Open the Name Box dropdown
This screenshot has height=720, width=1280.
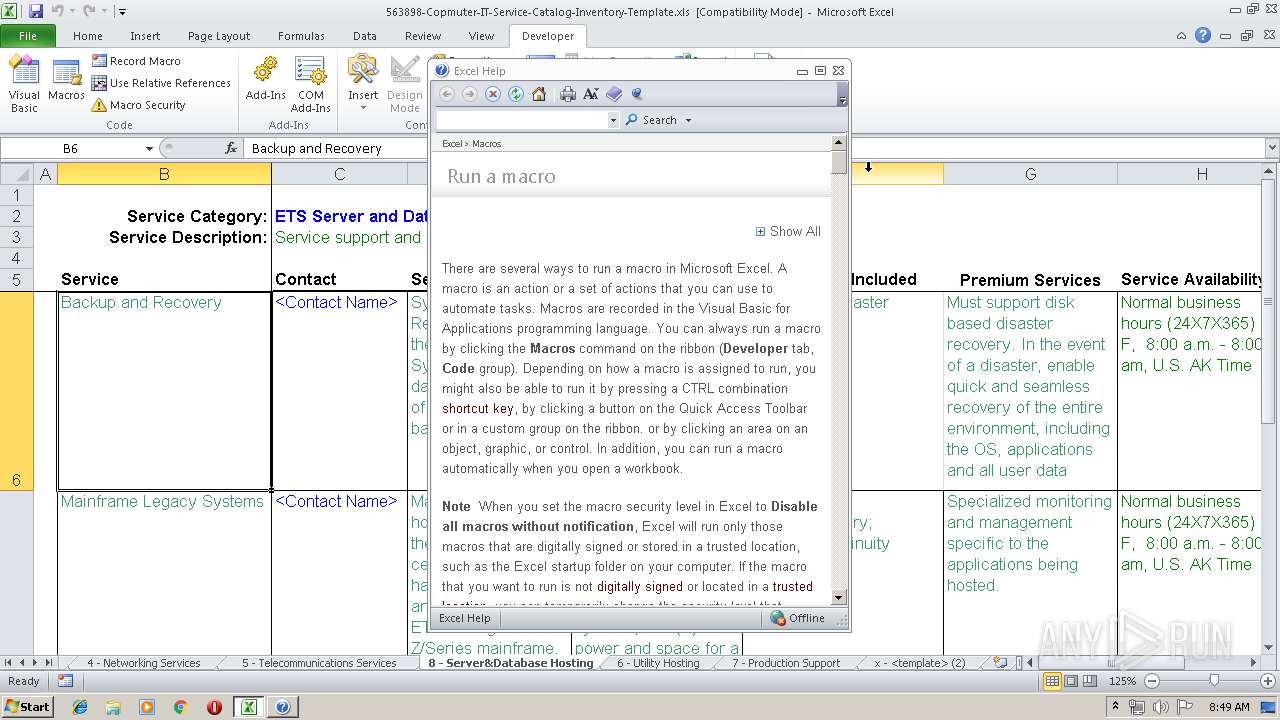click(150, 148)
